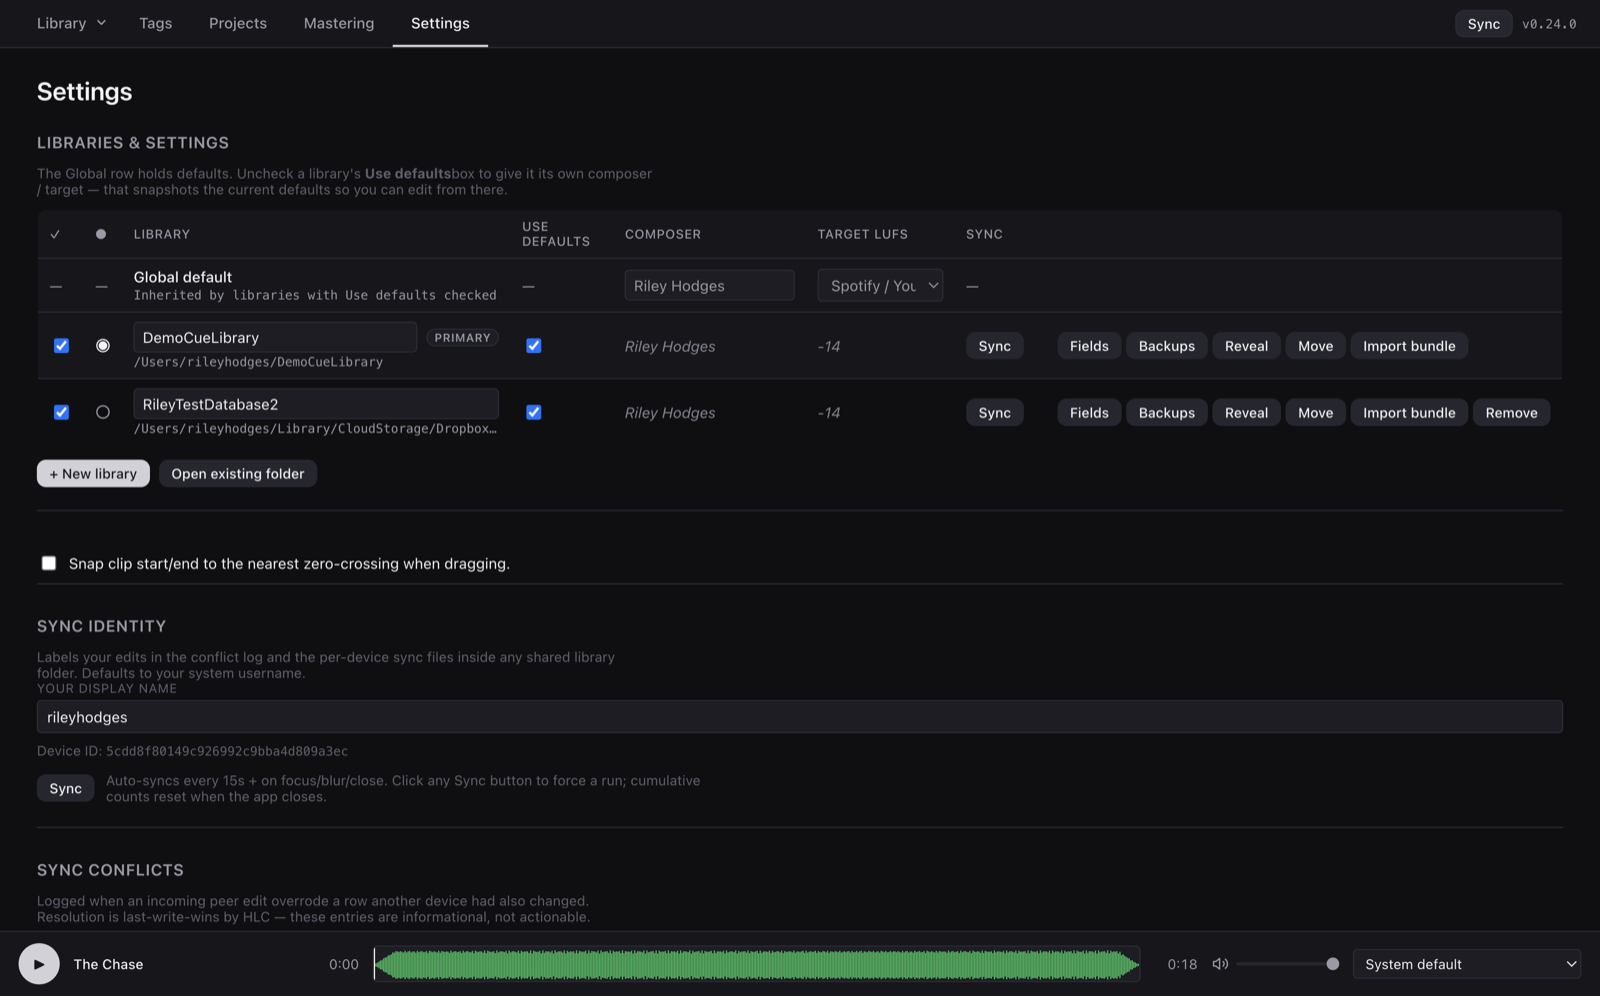Image resolution: width=1600 pixels, height=996 pixels.
Task: Create a new library
Action: 93,474
